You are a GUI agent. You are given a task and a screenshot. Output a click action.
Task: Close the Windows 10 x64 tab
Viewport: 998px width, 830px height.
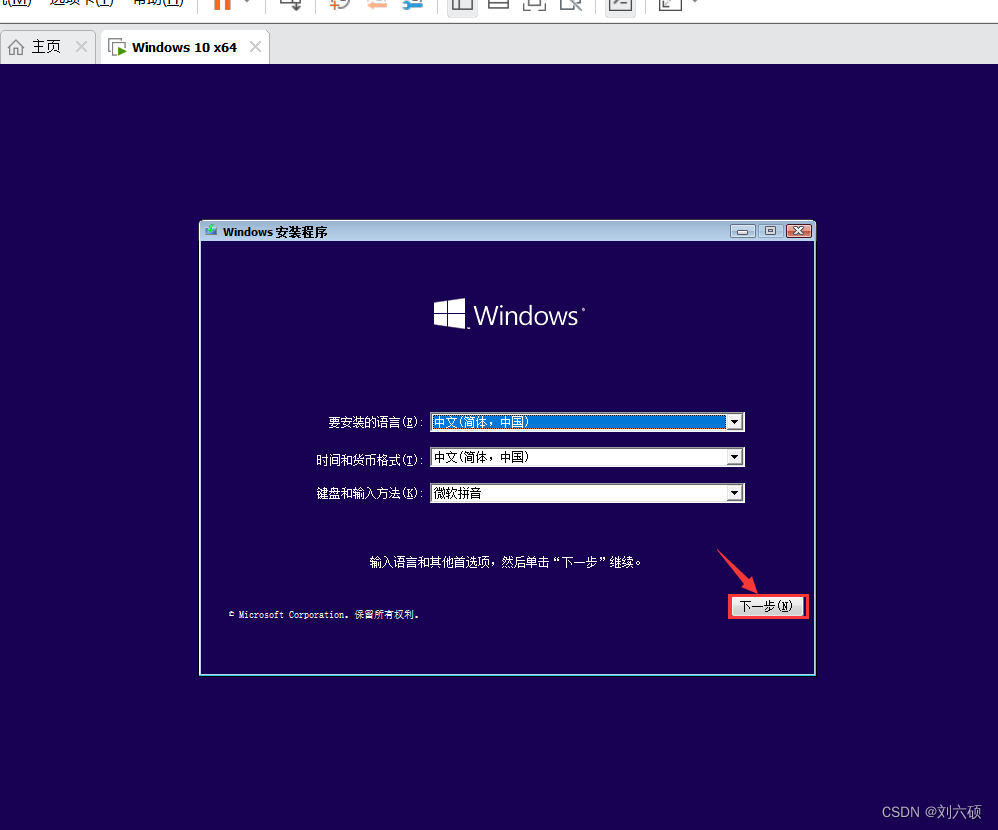[x=255, y=46]
